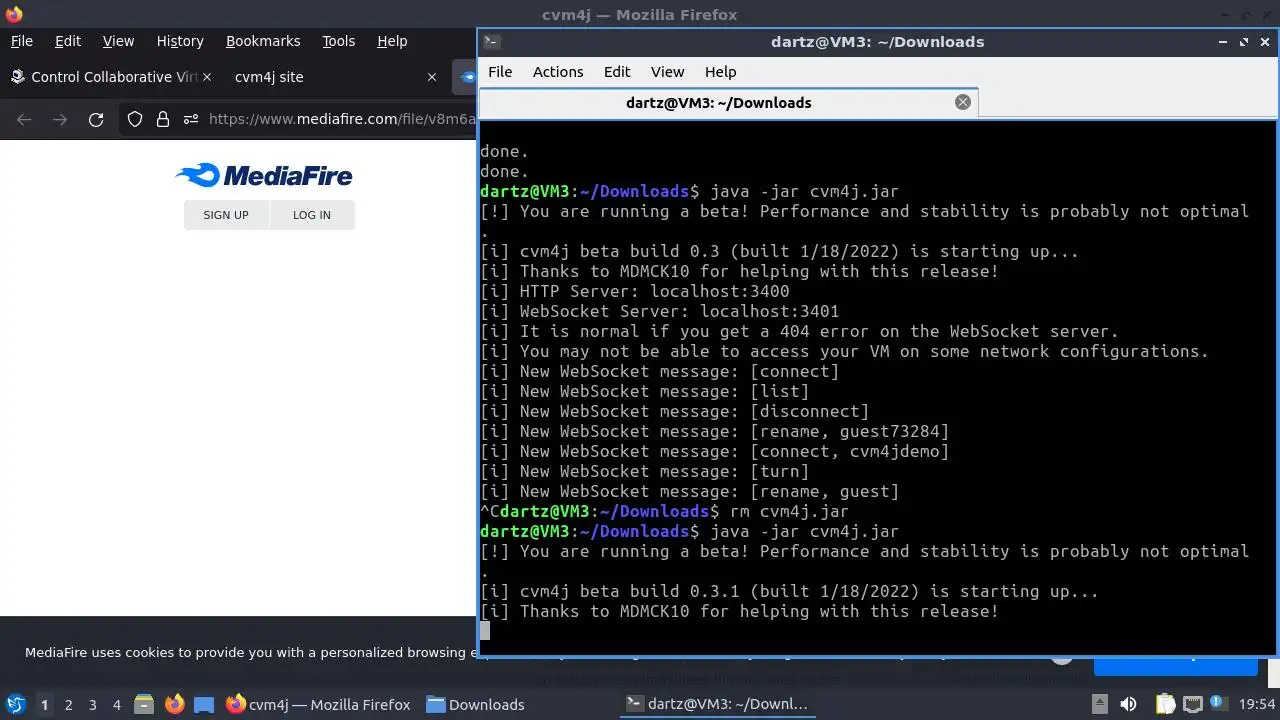Go back in Firefox history
Viewport: 1280px width, 720px height.
(x=25, y=120)
